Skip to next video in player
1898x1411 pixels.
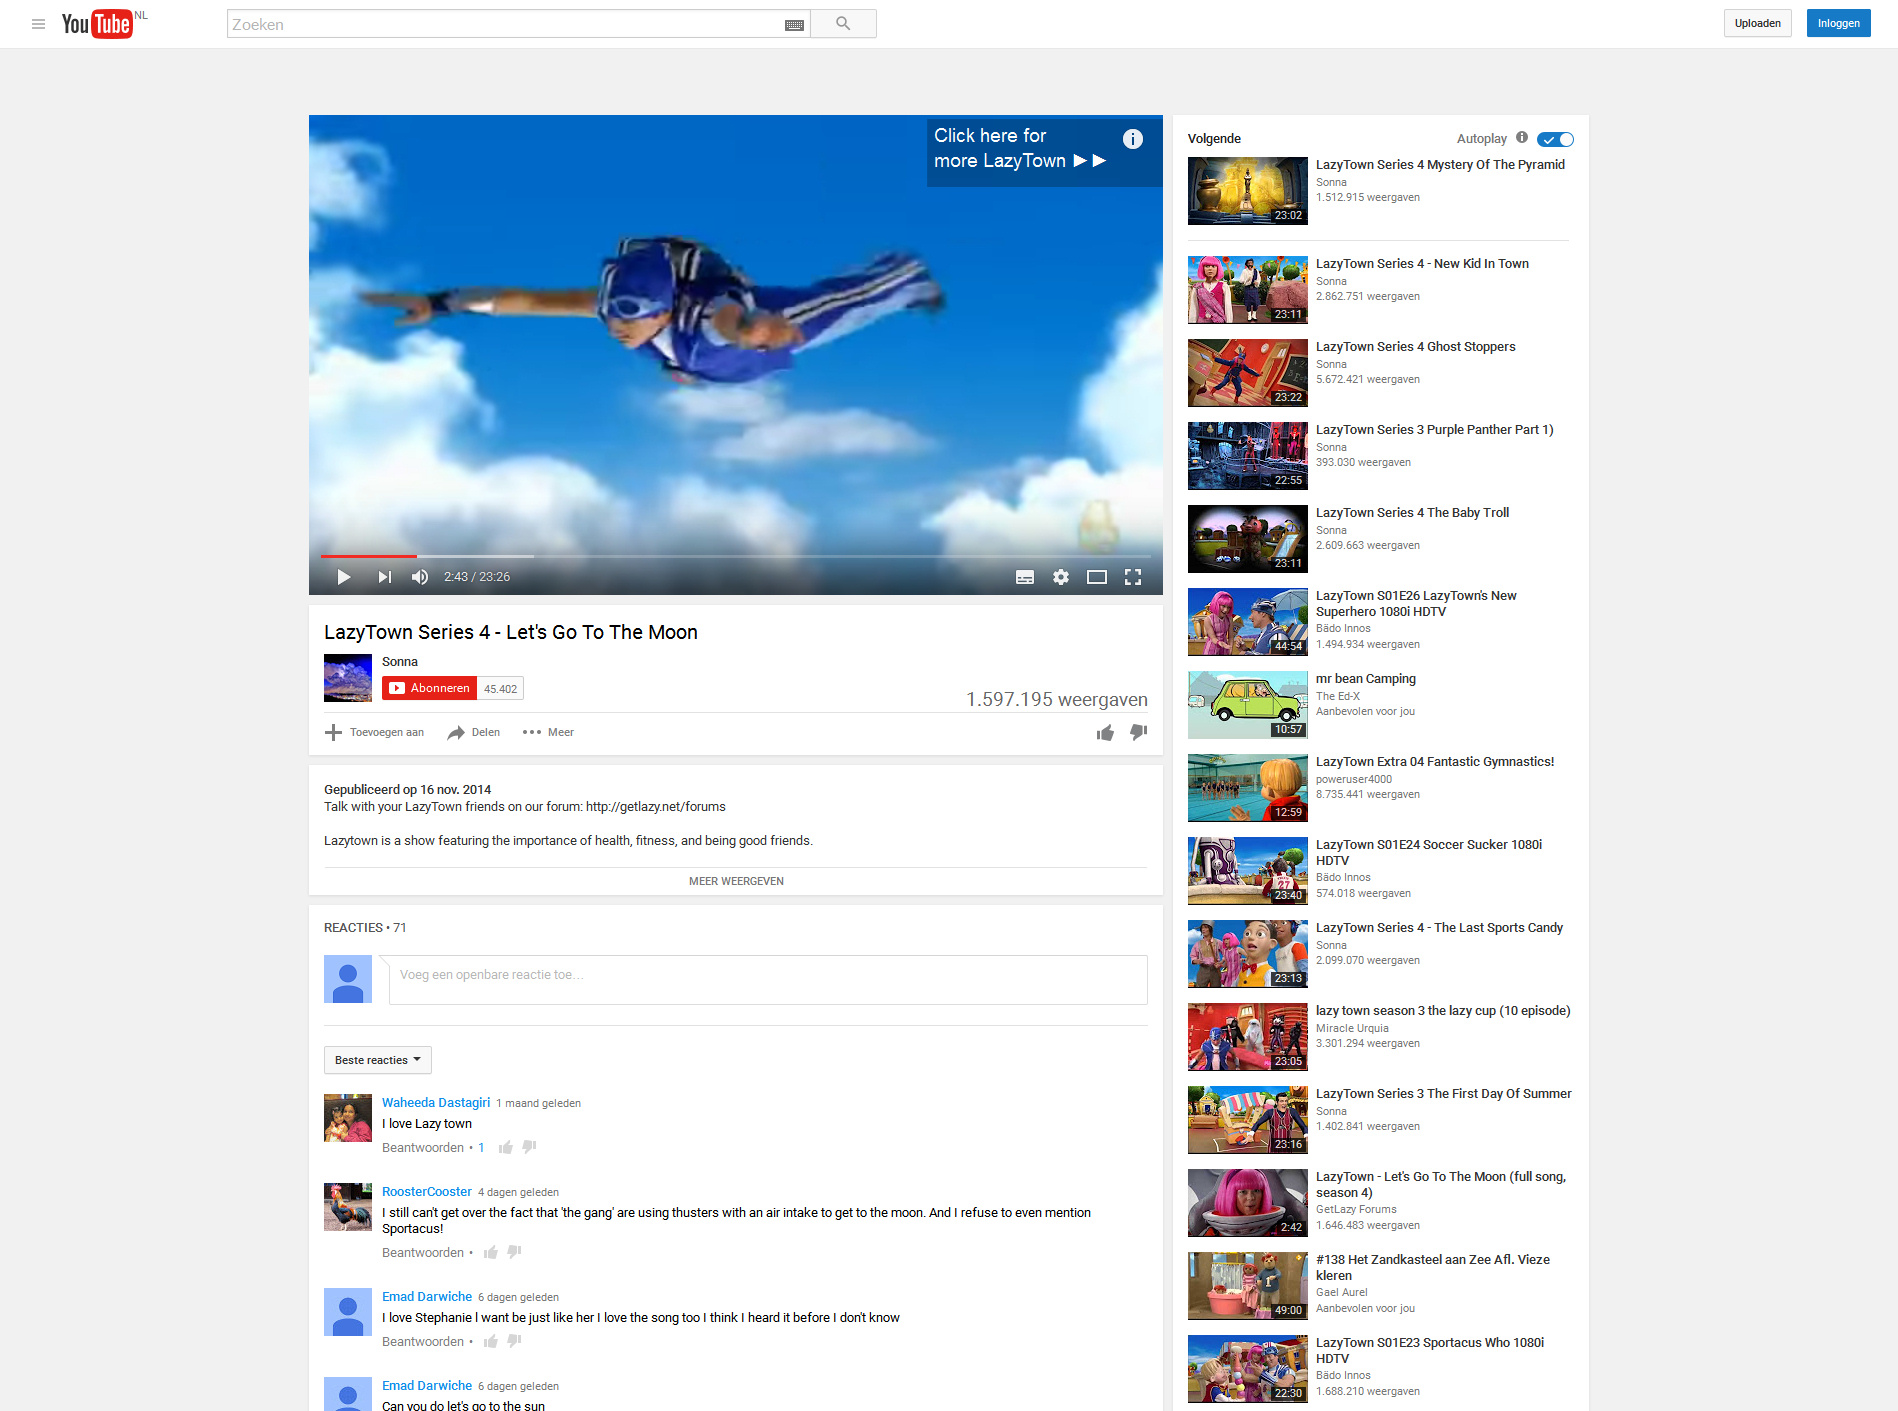384,577
